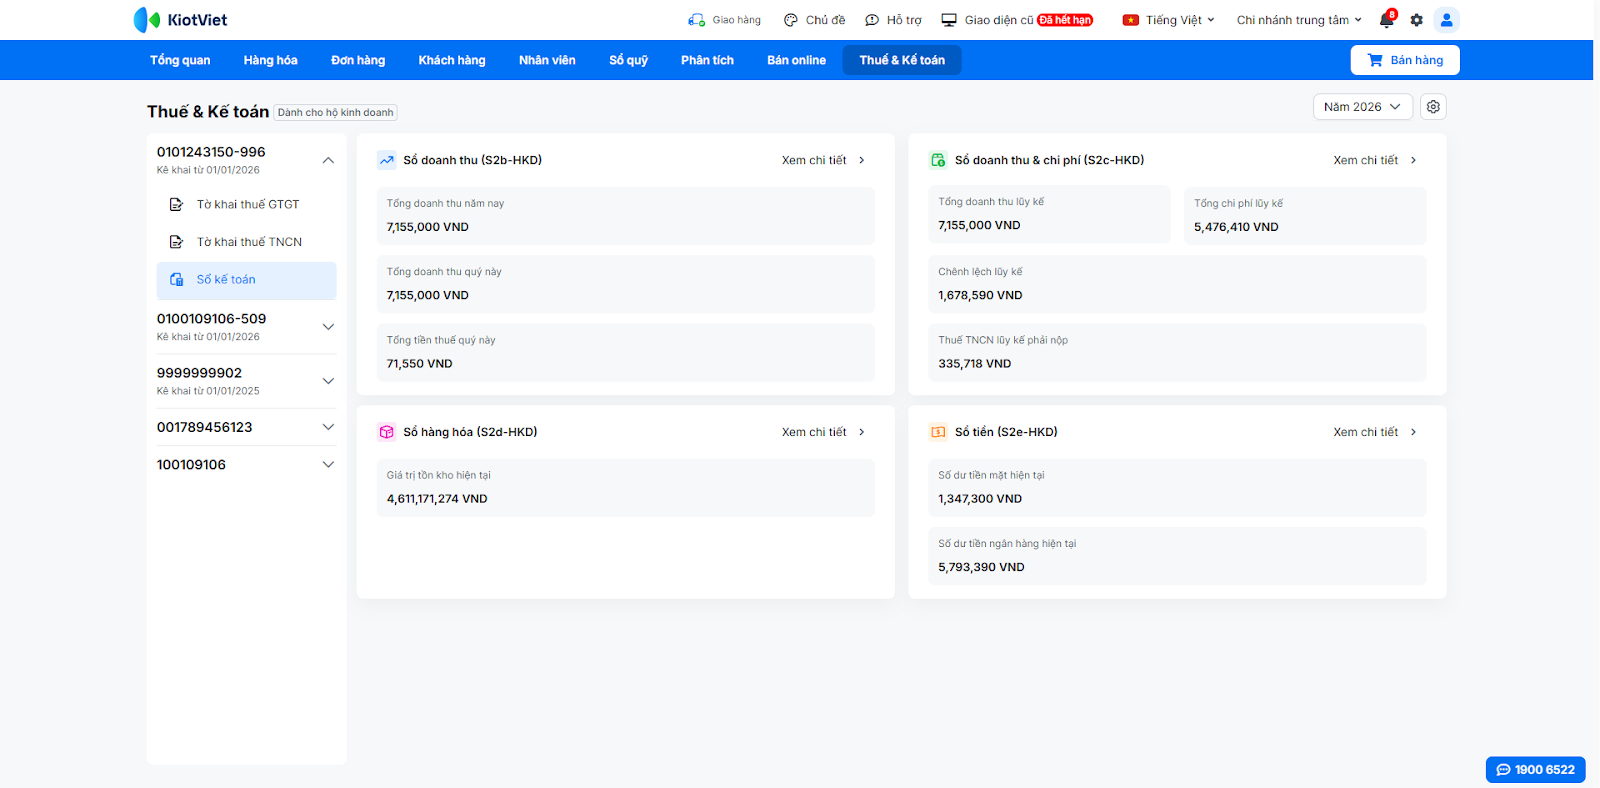Screen dimensions: 1600x788
Task: Open the Tổng quan menu
Action: pos(180,60)
